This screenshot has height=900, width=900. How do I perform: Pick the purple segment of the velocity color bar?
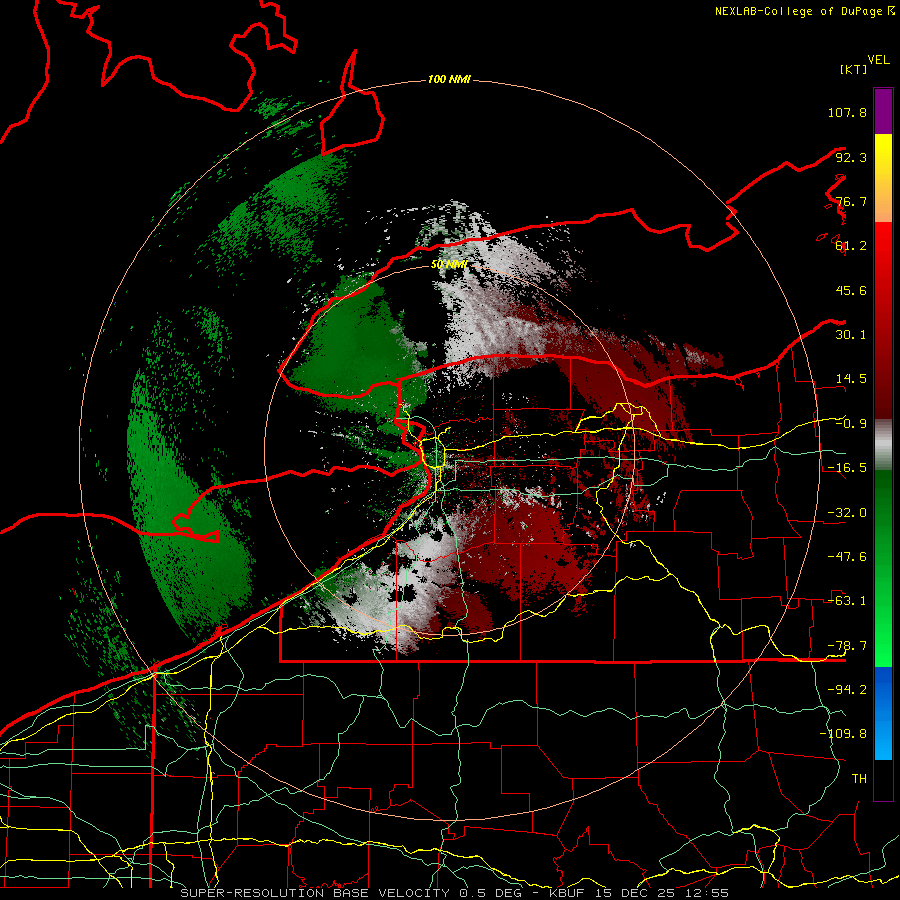(x=883, y=111)
